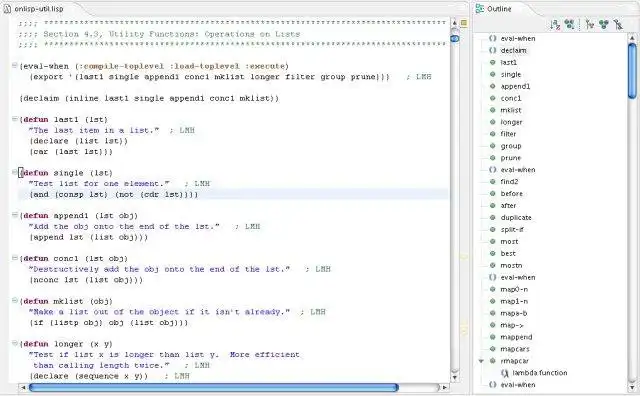Select mappend in the Outline list
640x396 pixels.
click(516, 337)
